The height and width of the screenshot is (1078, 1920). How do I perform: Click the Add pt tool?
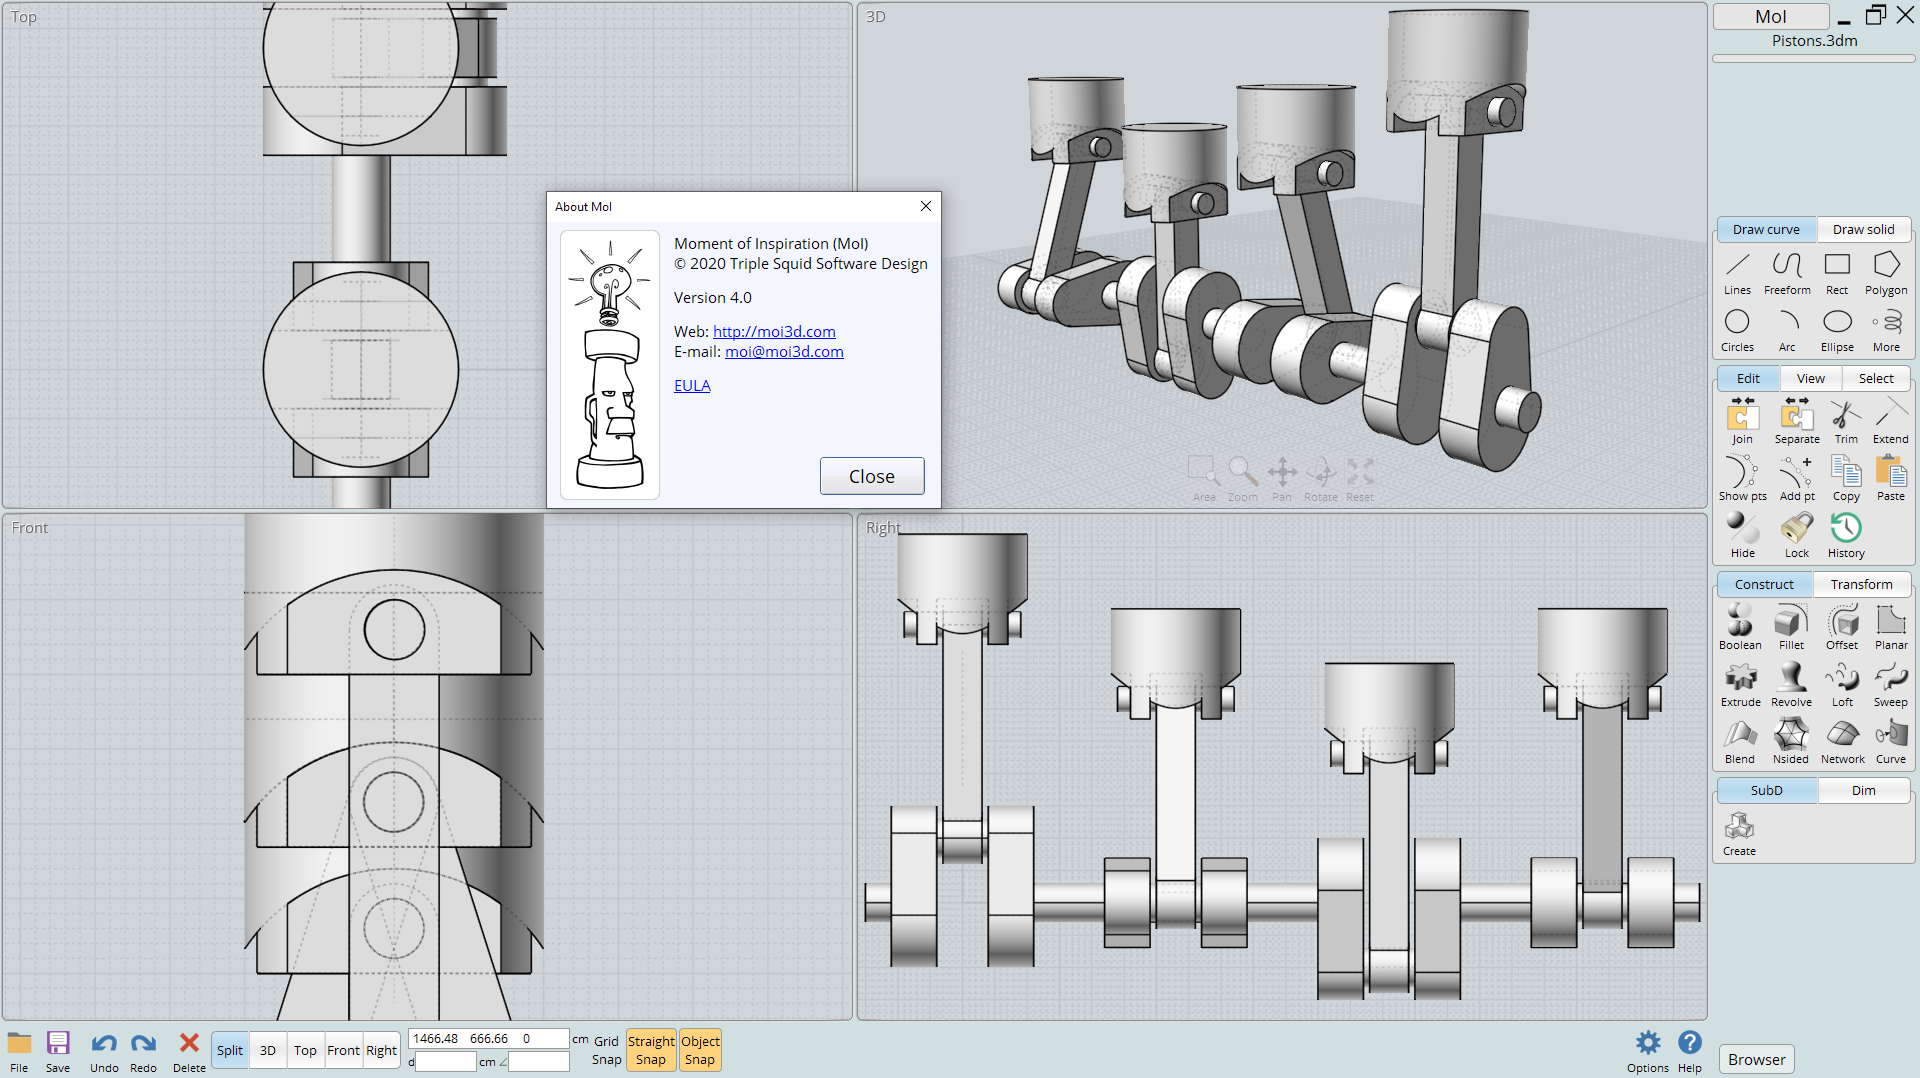coord(1797,478)
